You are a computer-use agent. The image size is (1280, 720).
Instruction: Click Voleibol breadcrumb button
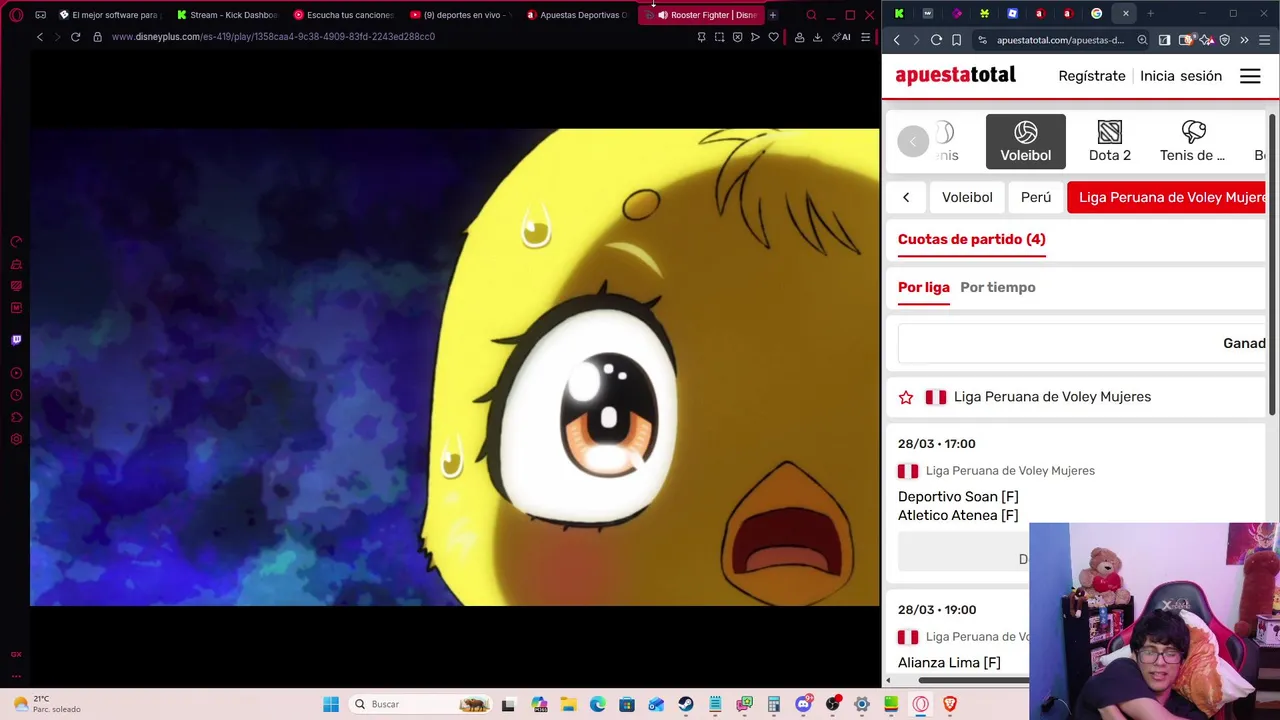[967, 197]
